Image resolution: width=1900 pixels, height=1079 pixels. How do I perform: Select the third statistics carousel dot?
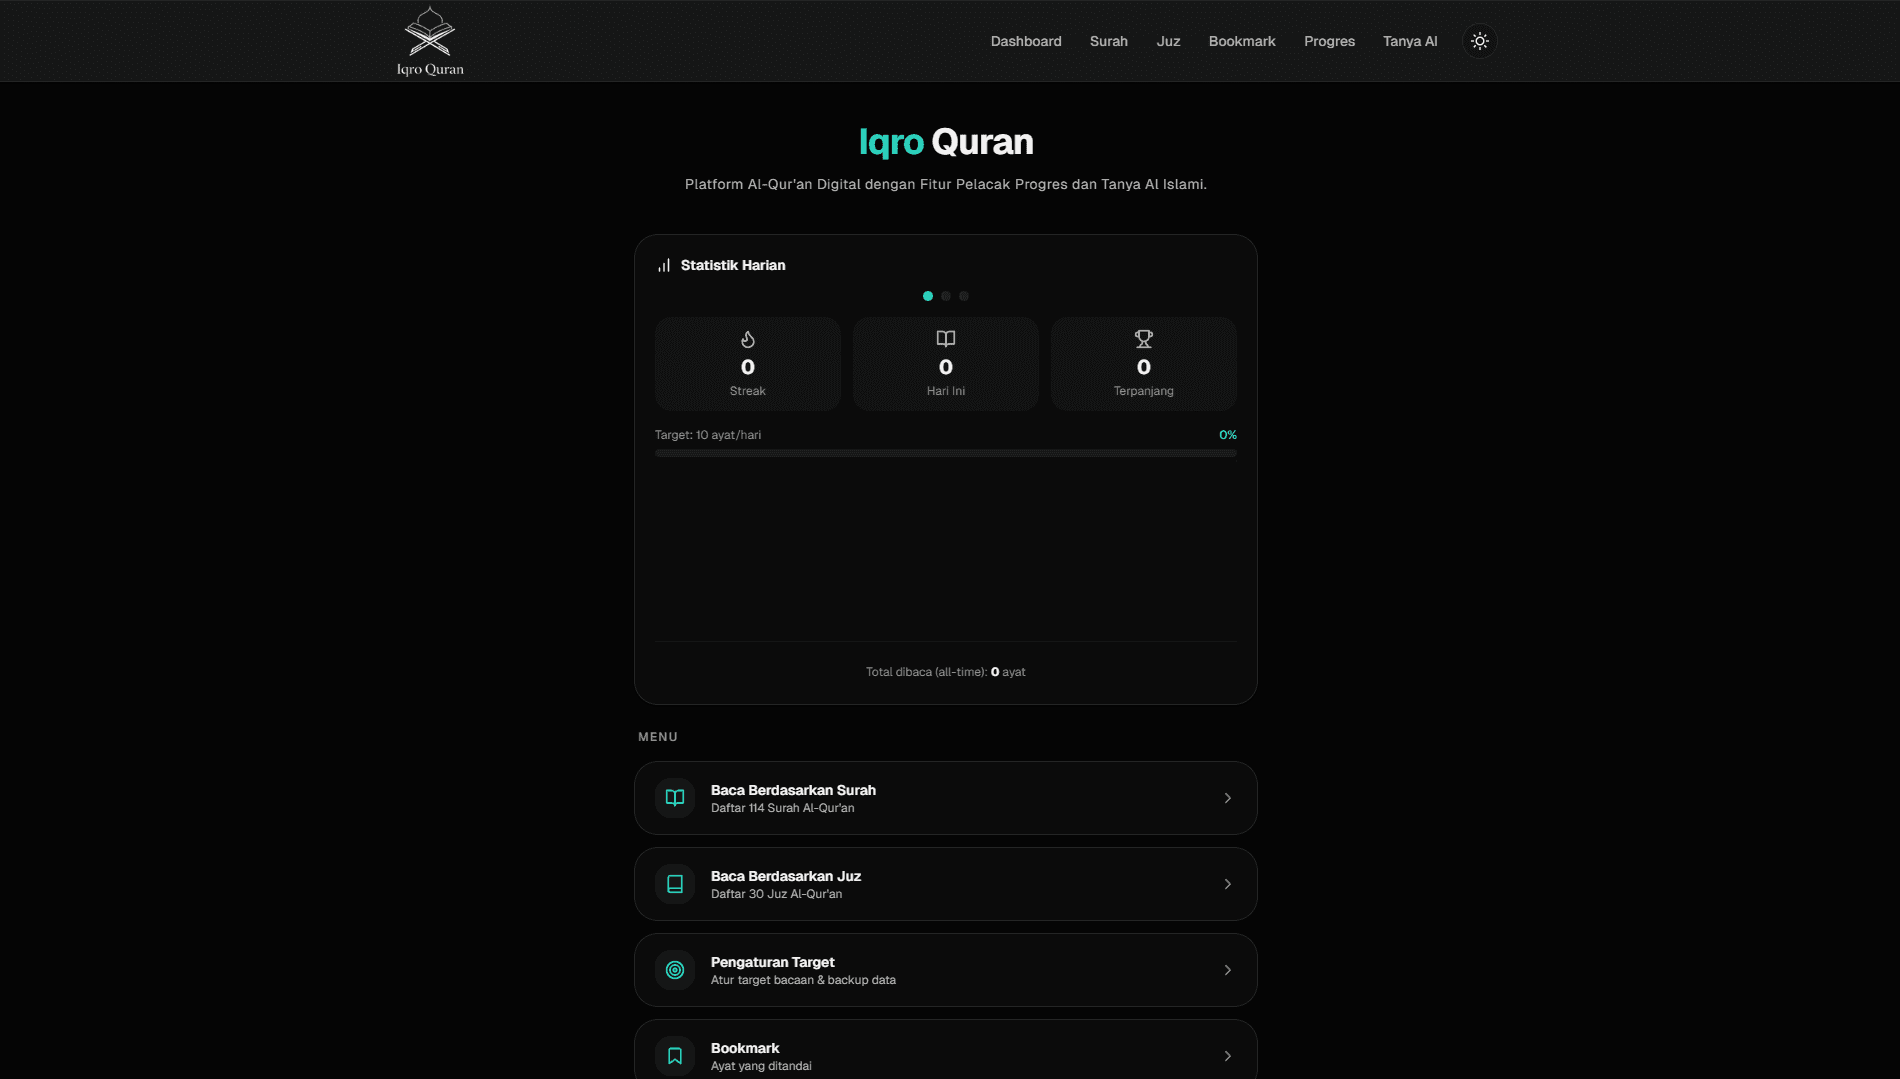[964, 296]
